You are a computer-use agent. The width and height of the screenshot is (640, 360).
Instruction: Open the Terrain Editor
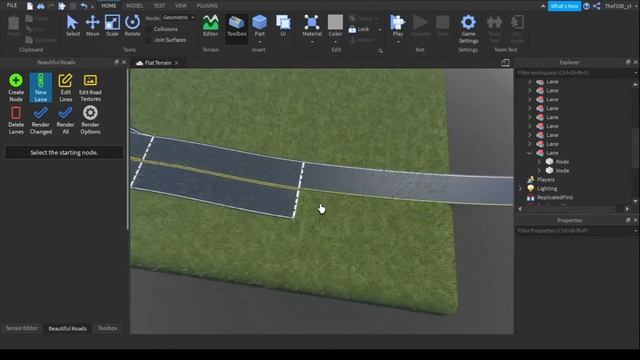[x=211, y=26]
